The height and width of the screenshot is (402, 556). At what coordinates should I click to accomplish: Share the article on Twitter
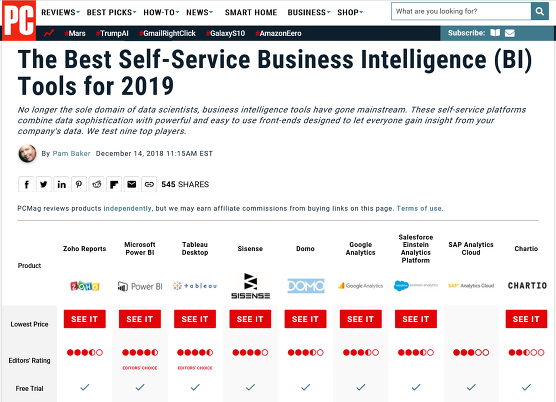tap(44, 184)
